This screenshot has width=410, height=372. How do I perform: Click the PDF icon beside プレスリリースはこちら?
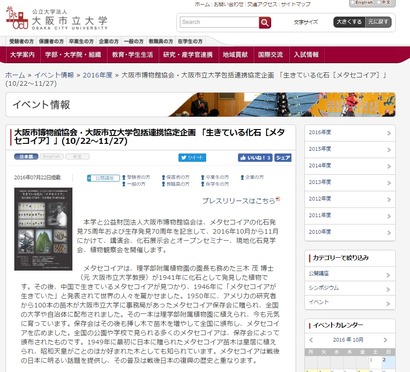(x=278, y=199)
